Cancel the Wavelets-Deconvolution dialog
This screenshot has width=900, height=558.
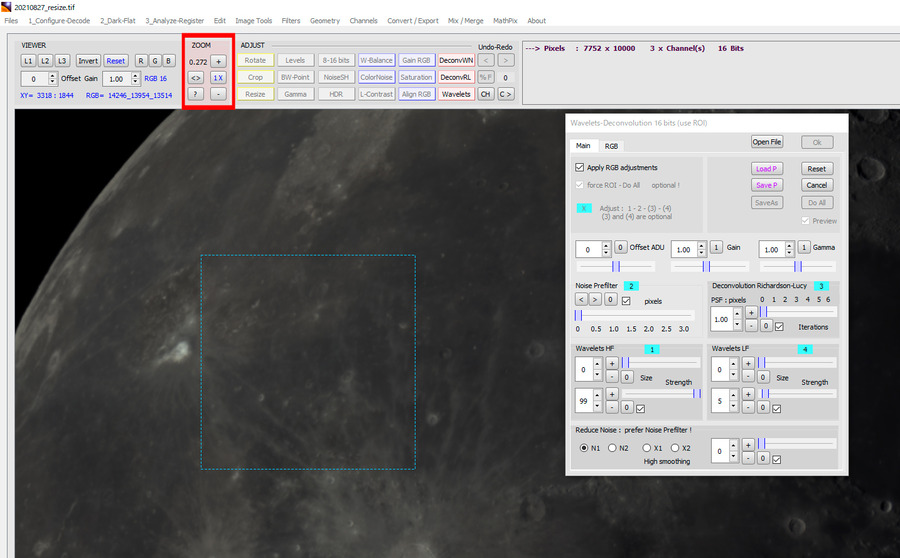pos(817,185)
